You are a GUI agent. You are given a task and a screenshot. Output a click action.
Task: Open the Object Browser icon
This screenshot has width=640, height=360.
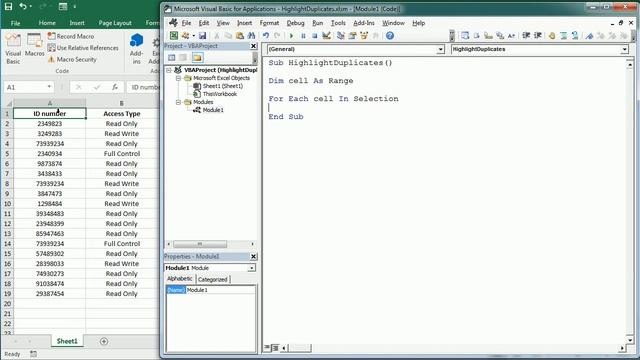(364, 36)
